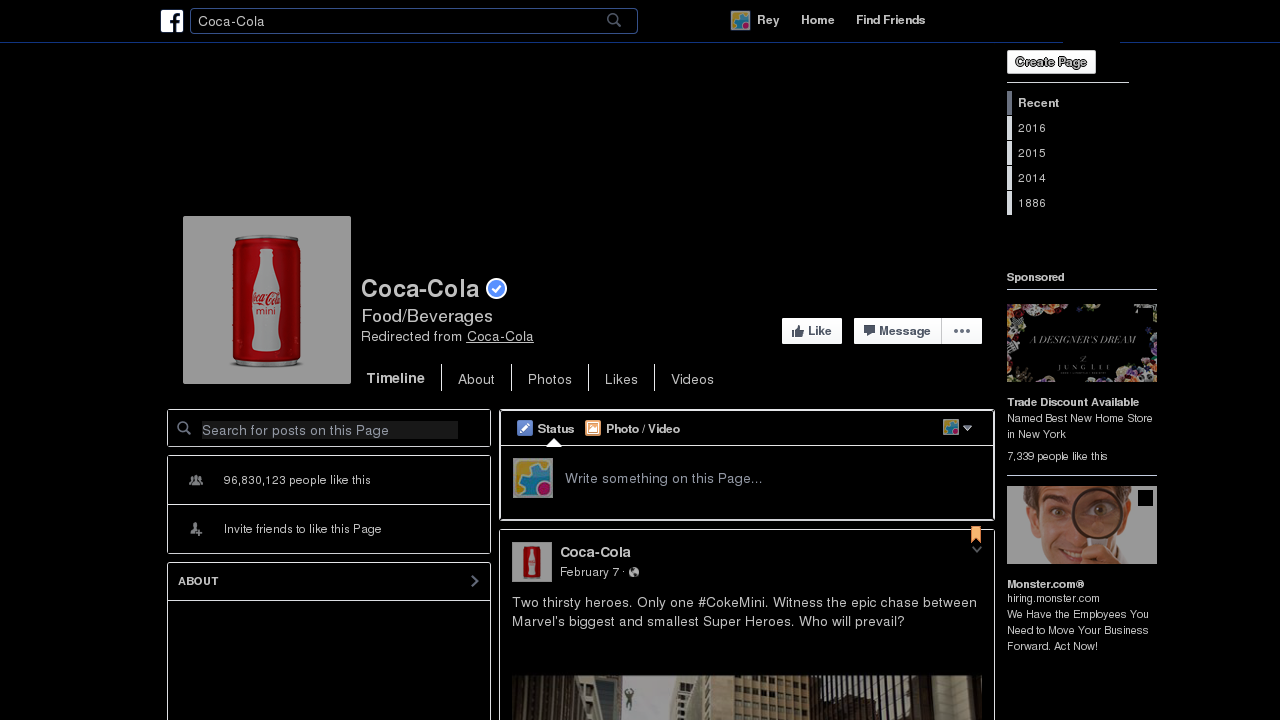Switch to the About tab
This screenshot has width=1280, height=720.
coord(476,379)
